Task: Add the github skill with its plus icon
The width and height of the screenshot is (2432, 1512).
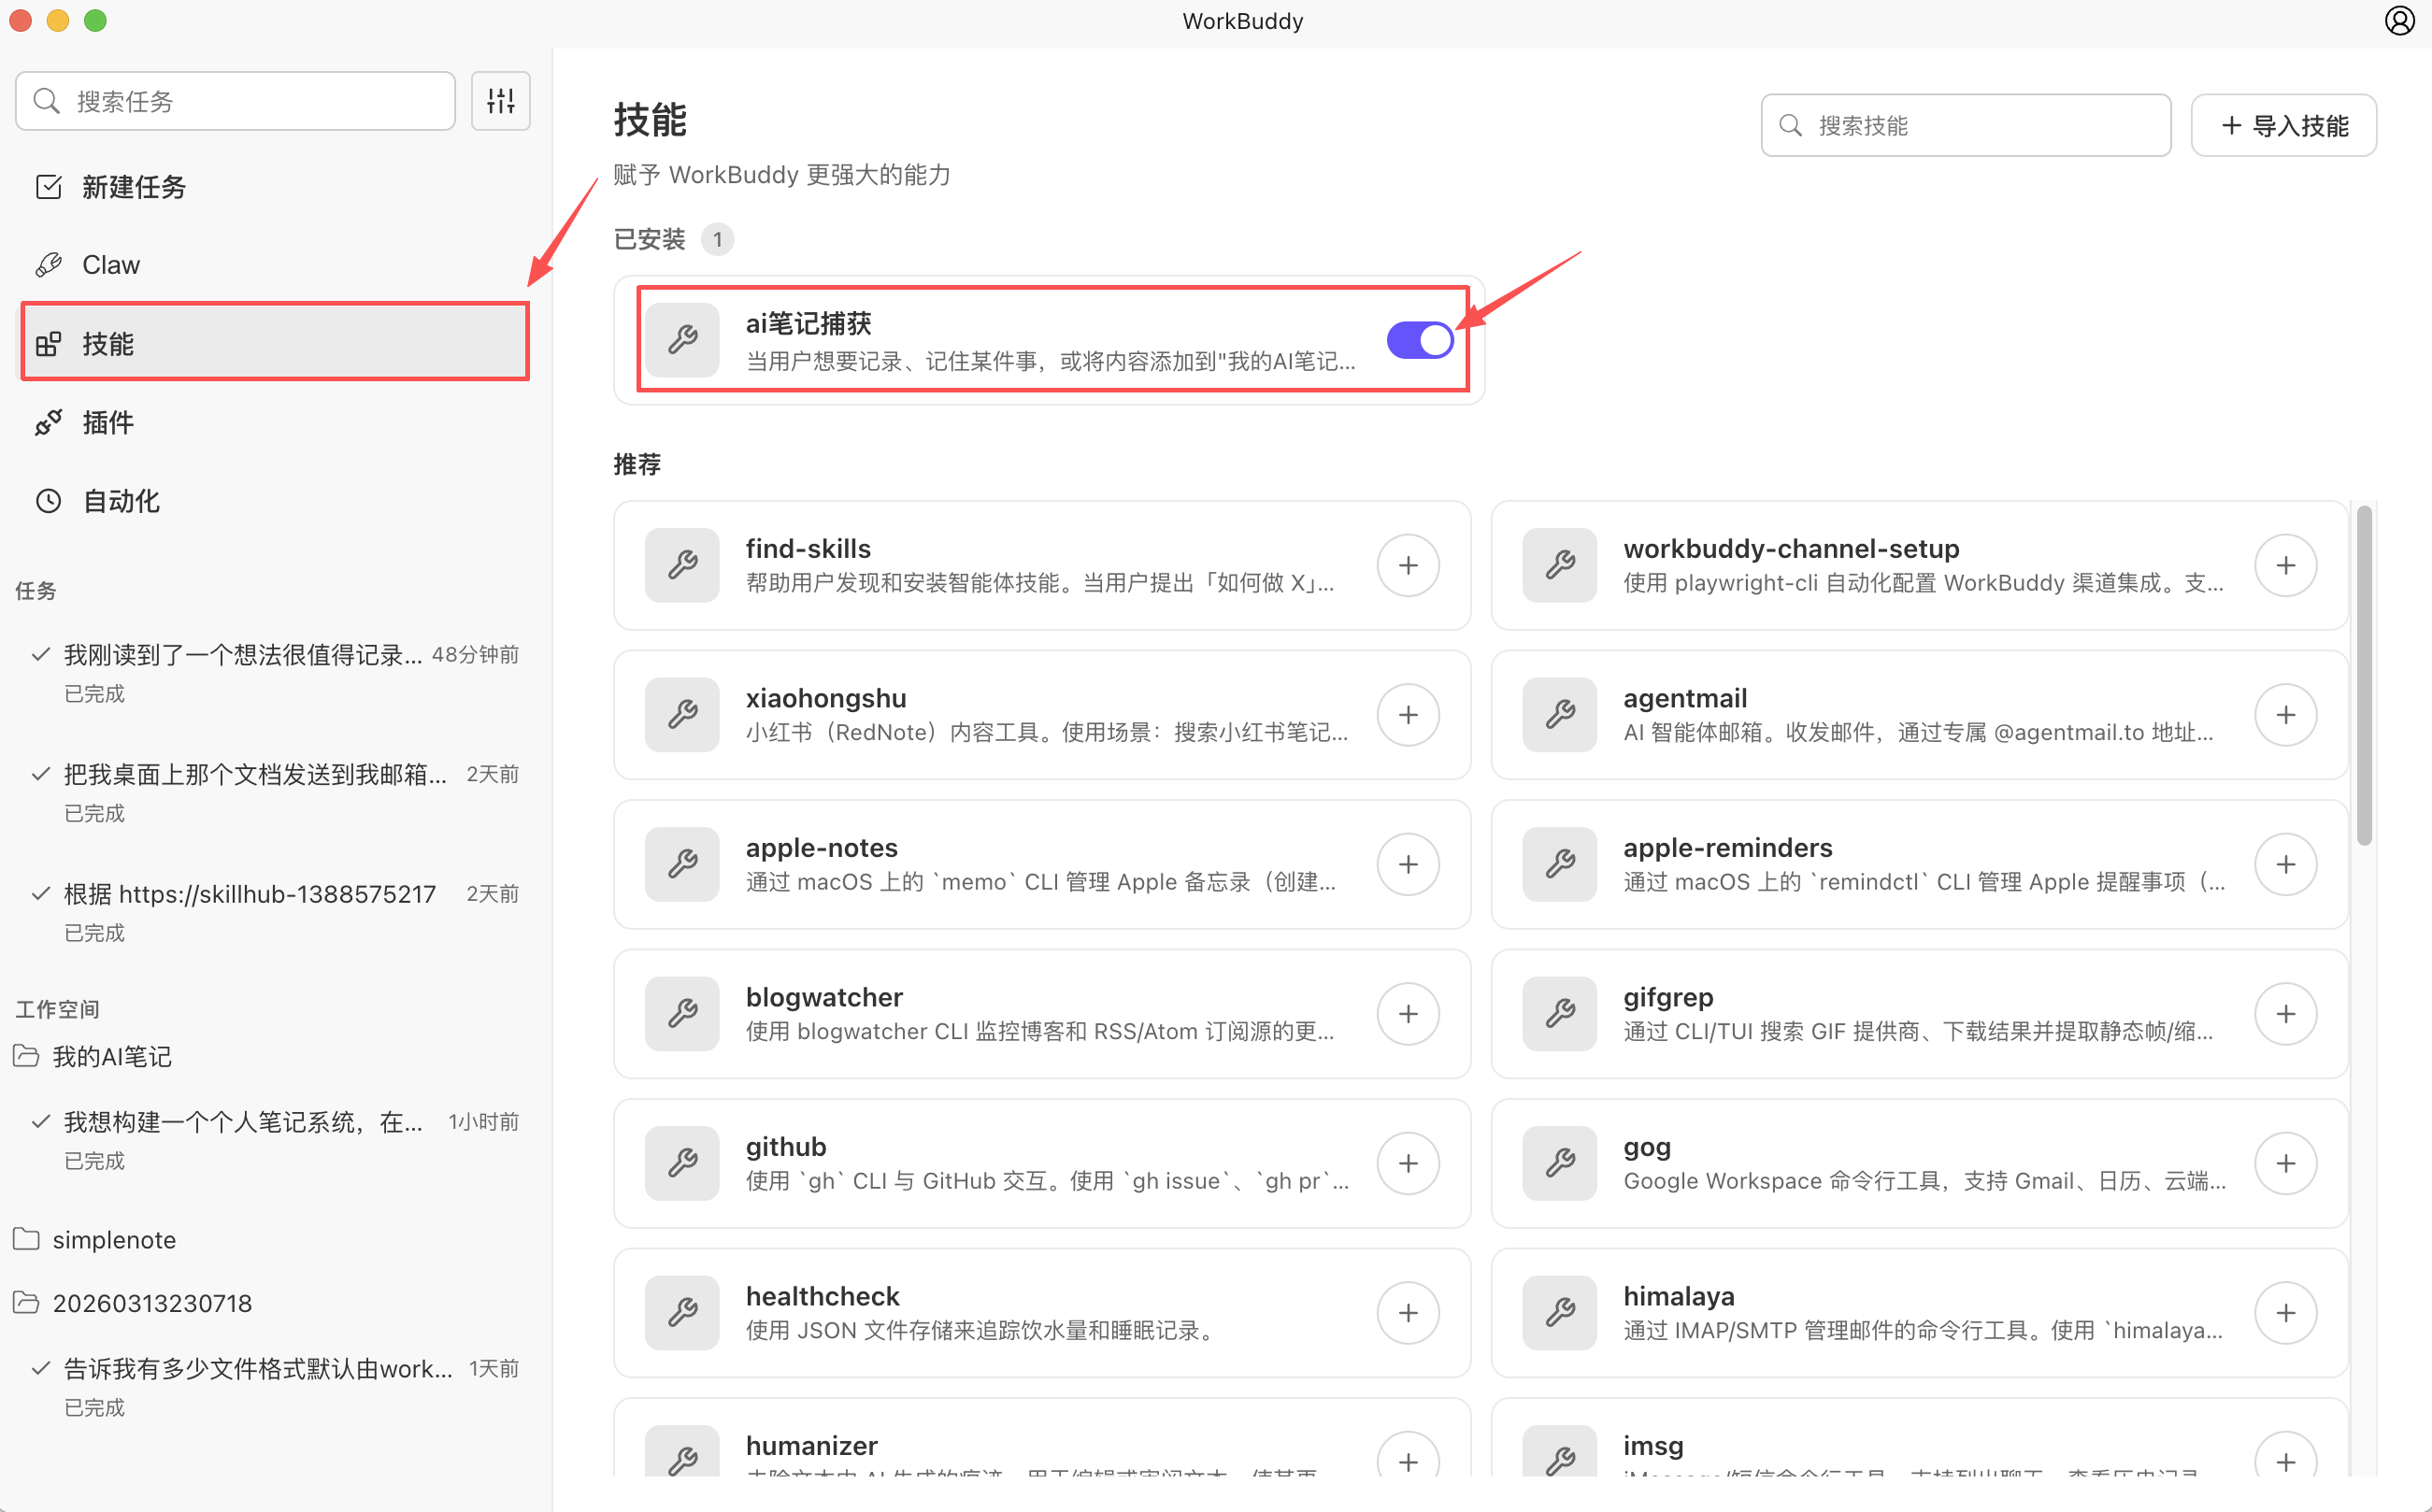Action: pos(1407,1163)
